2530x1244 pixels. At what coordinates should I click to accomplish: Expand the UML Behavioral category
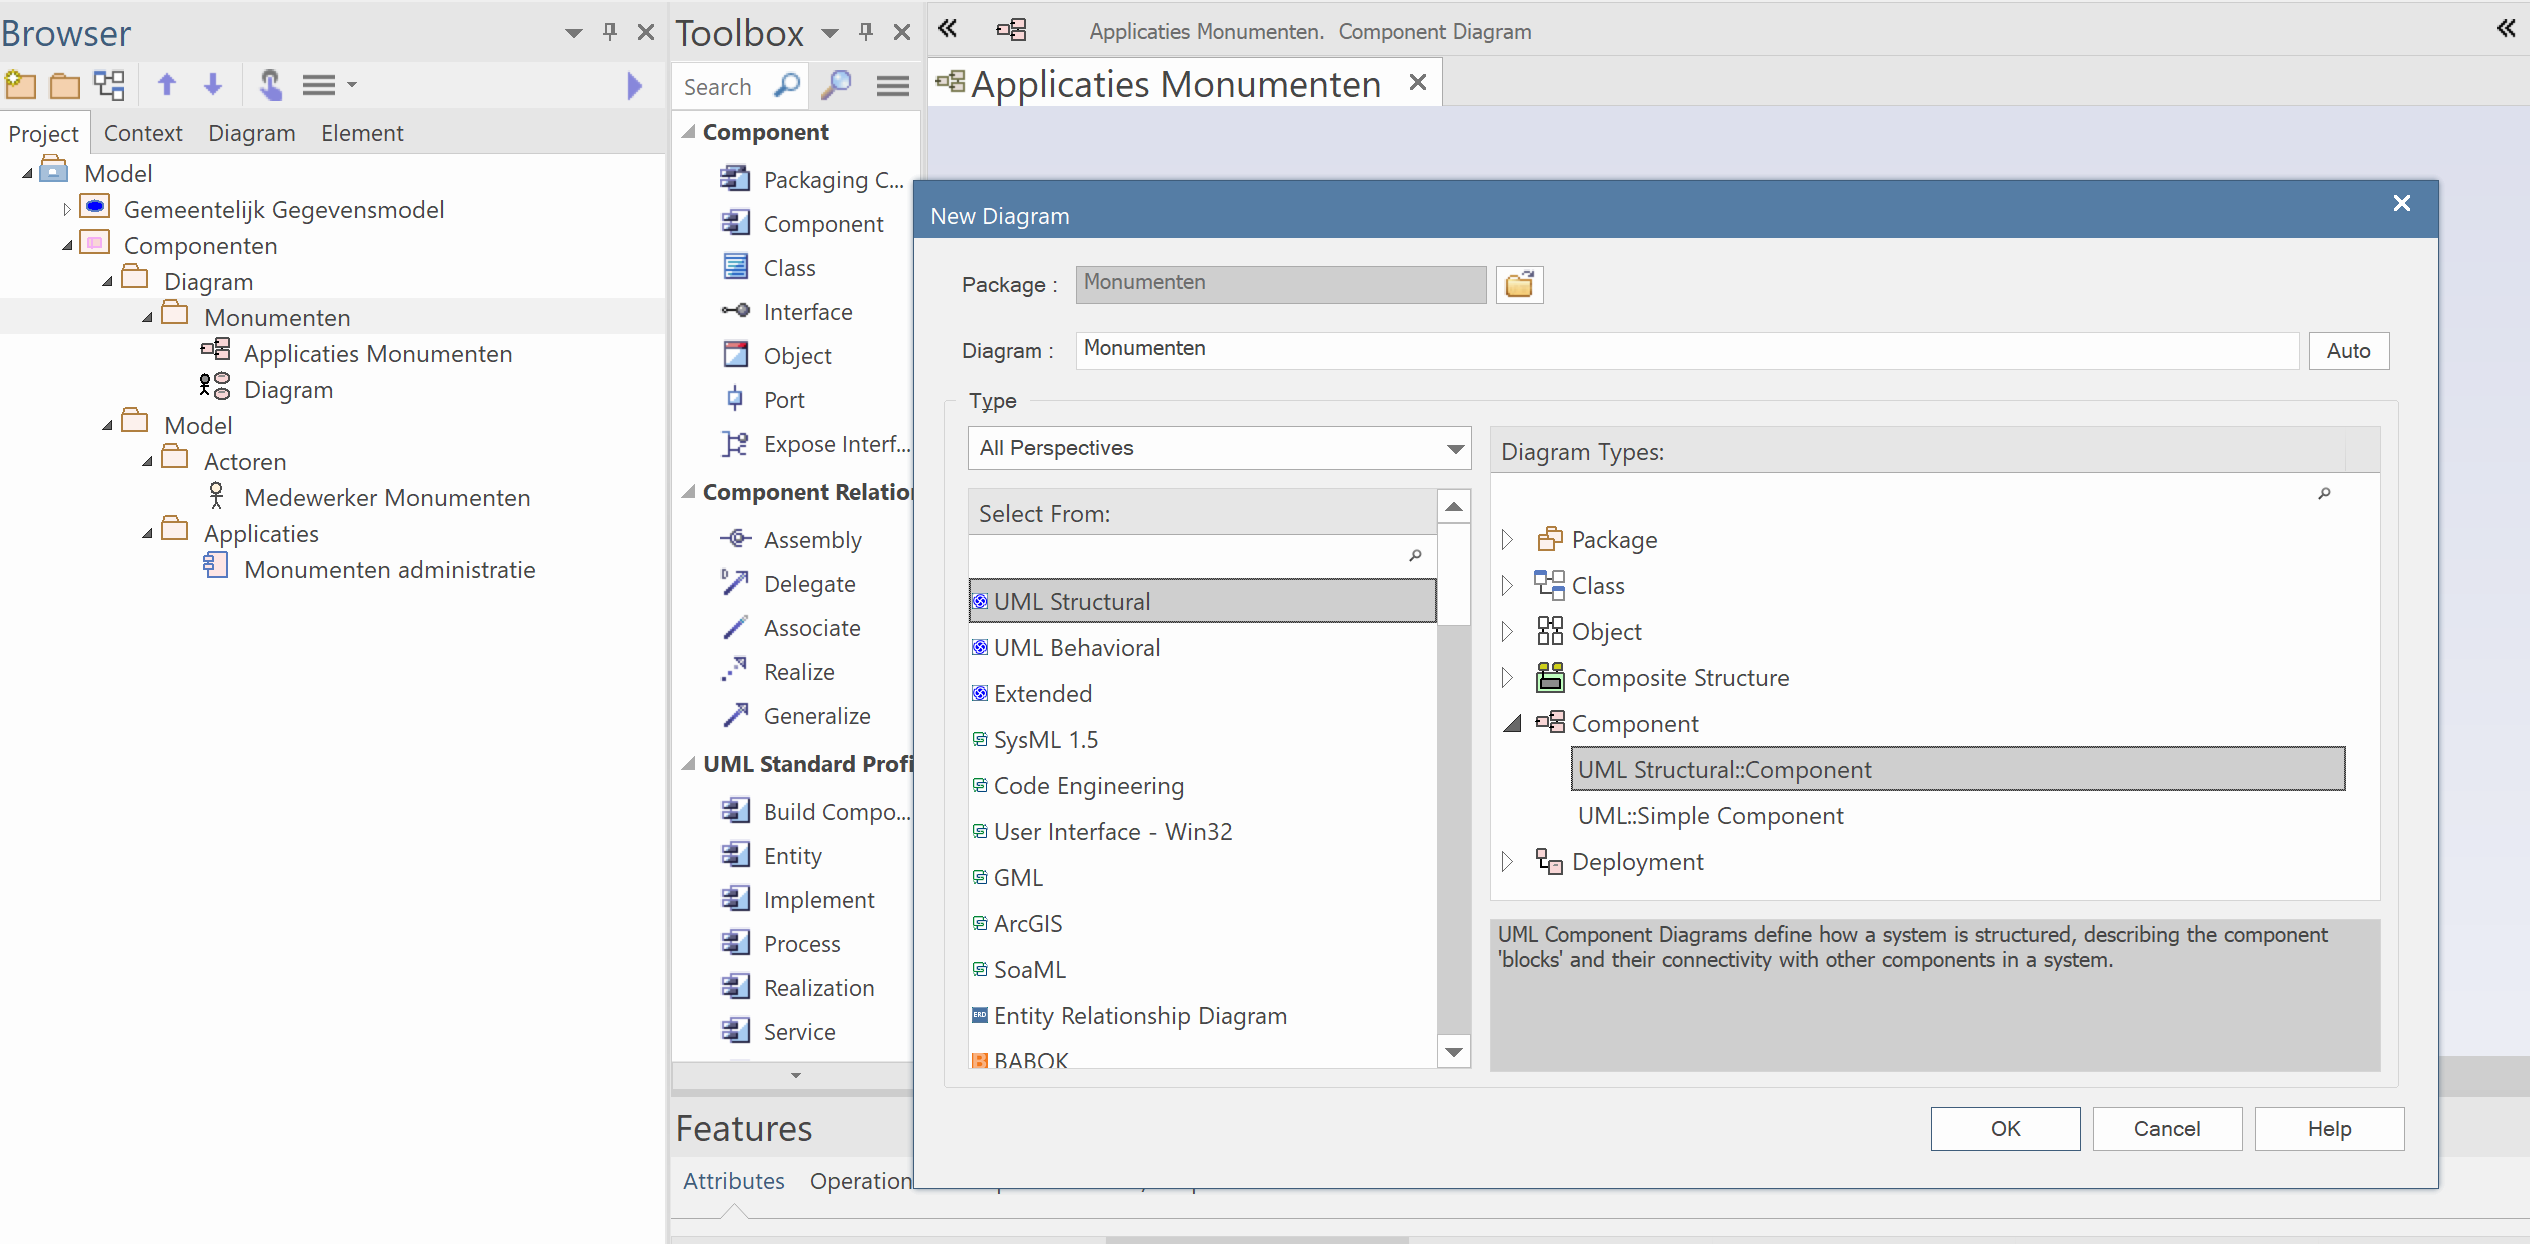[1076, 647]
